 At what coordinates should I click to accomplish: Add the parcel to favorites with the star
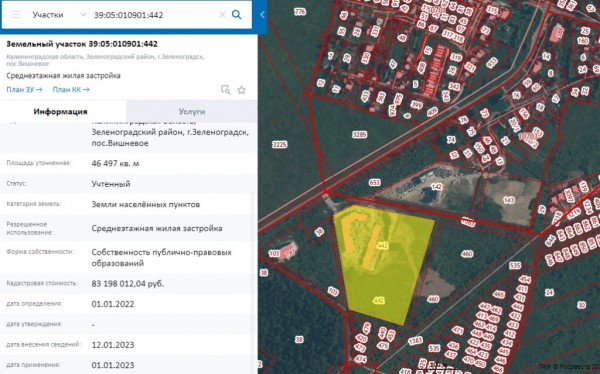[241, 90]
